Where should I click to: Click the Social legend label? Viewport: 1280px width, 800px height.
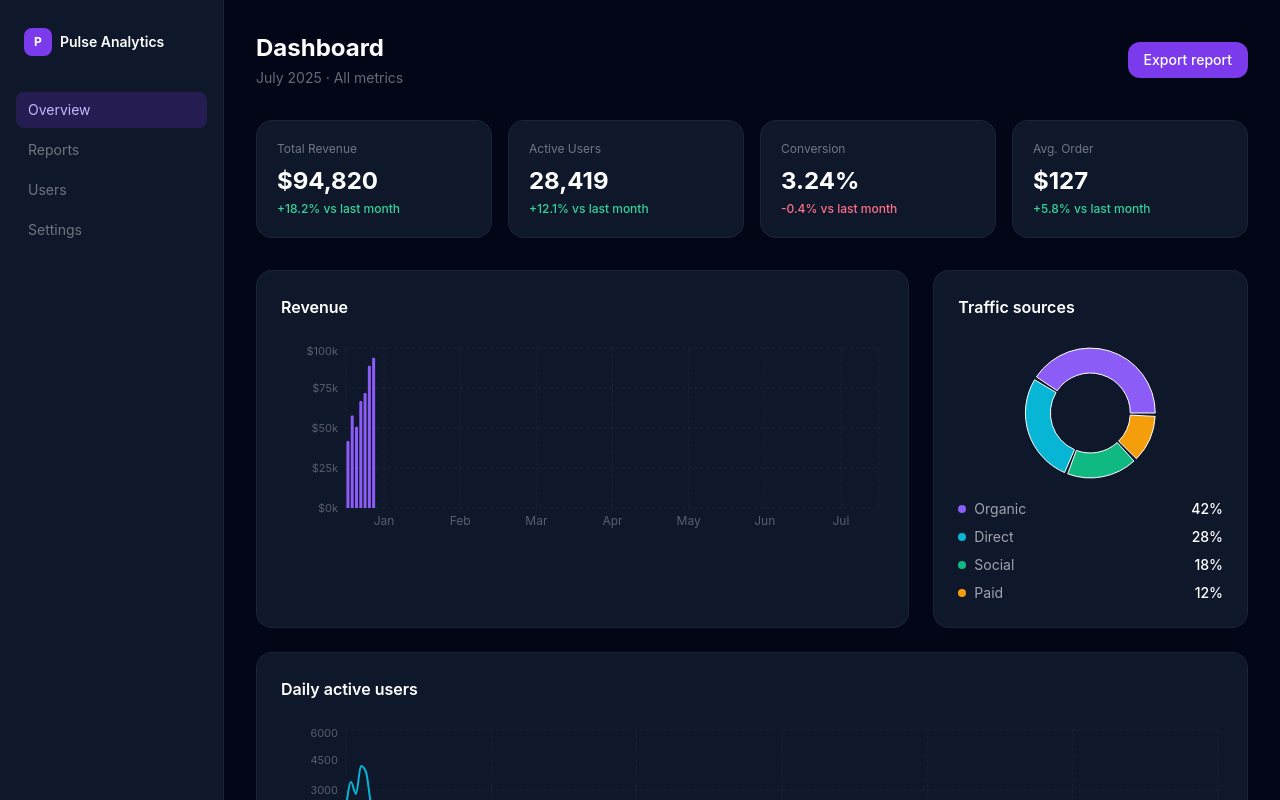click(994, 565)
